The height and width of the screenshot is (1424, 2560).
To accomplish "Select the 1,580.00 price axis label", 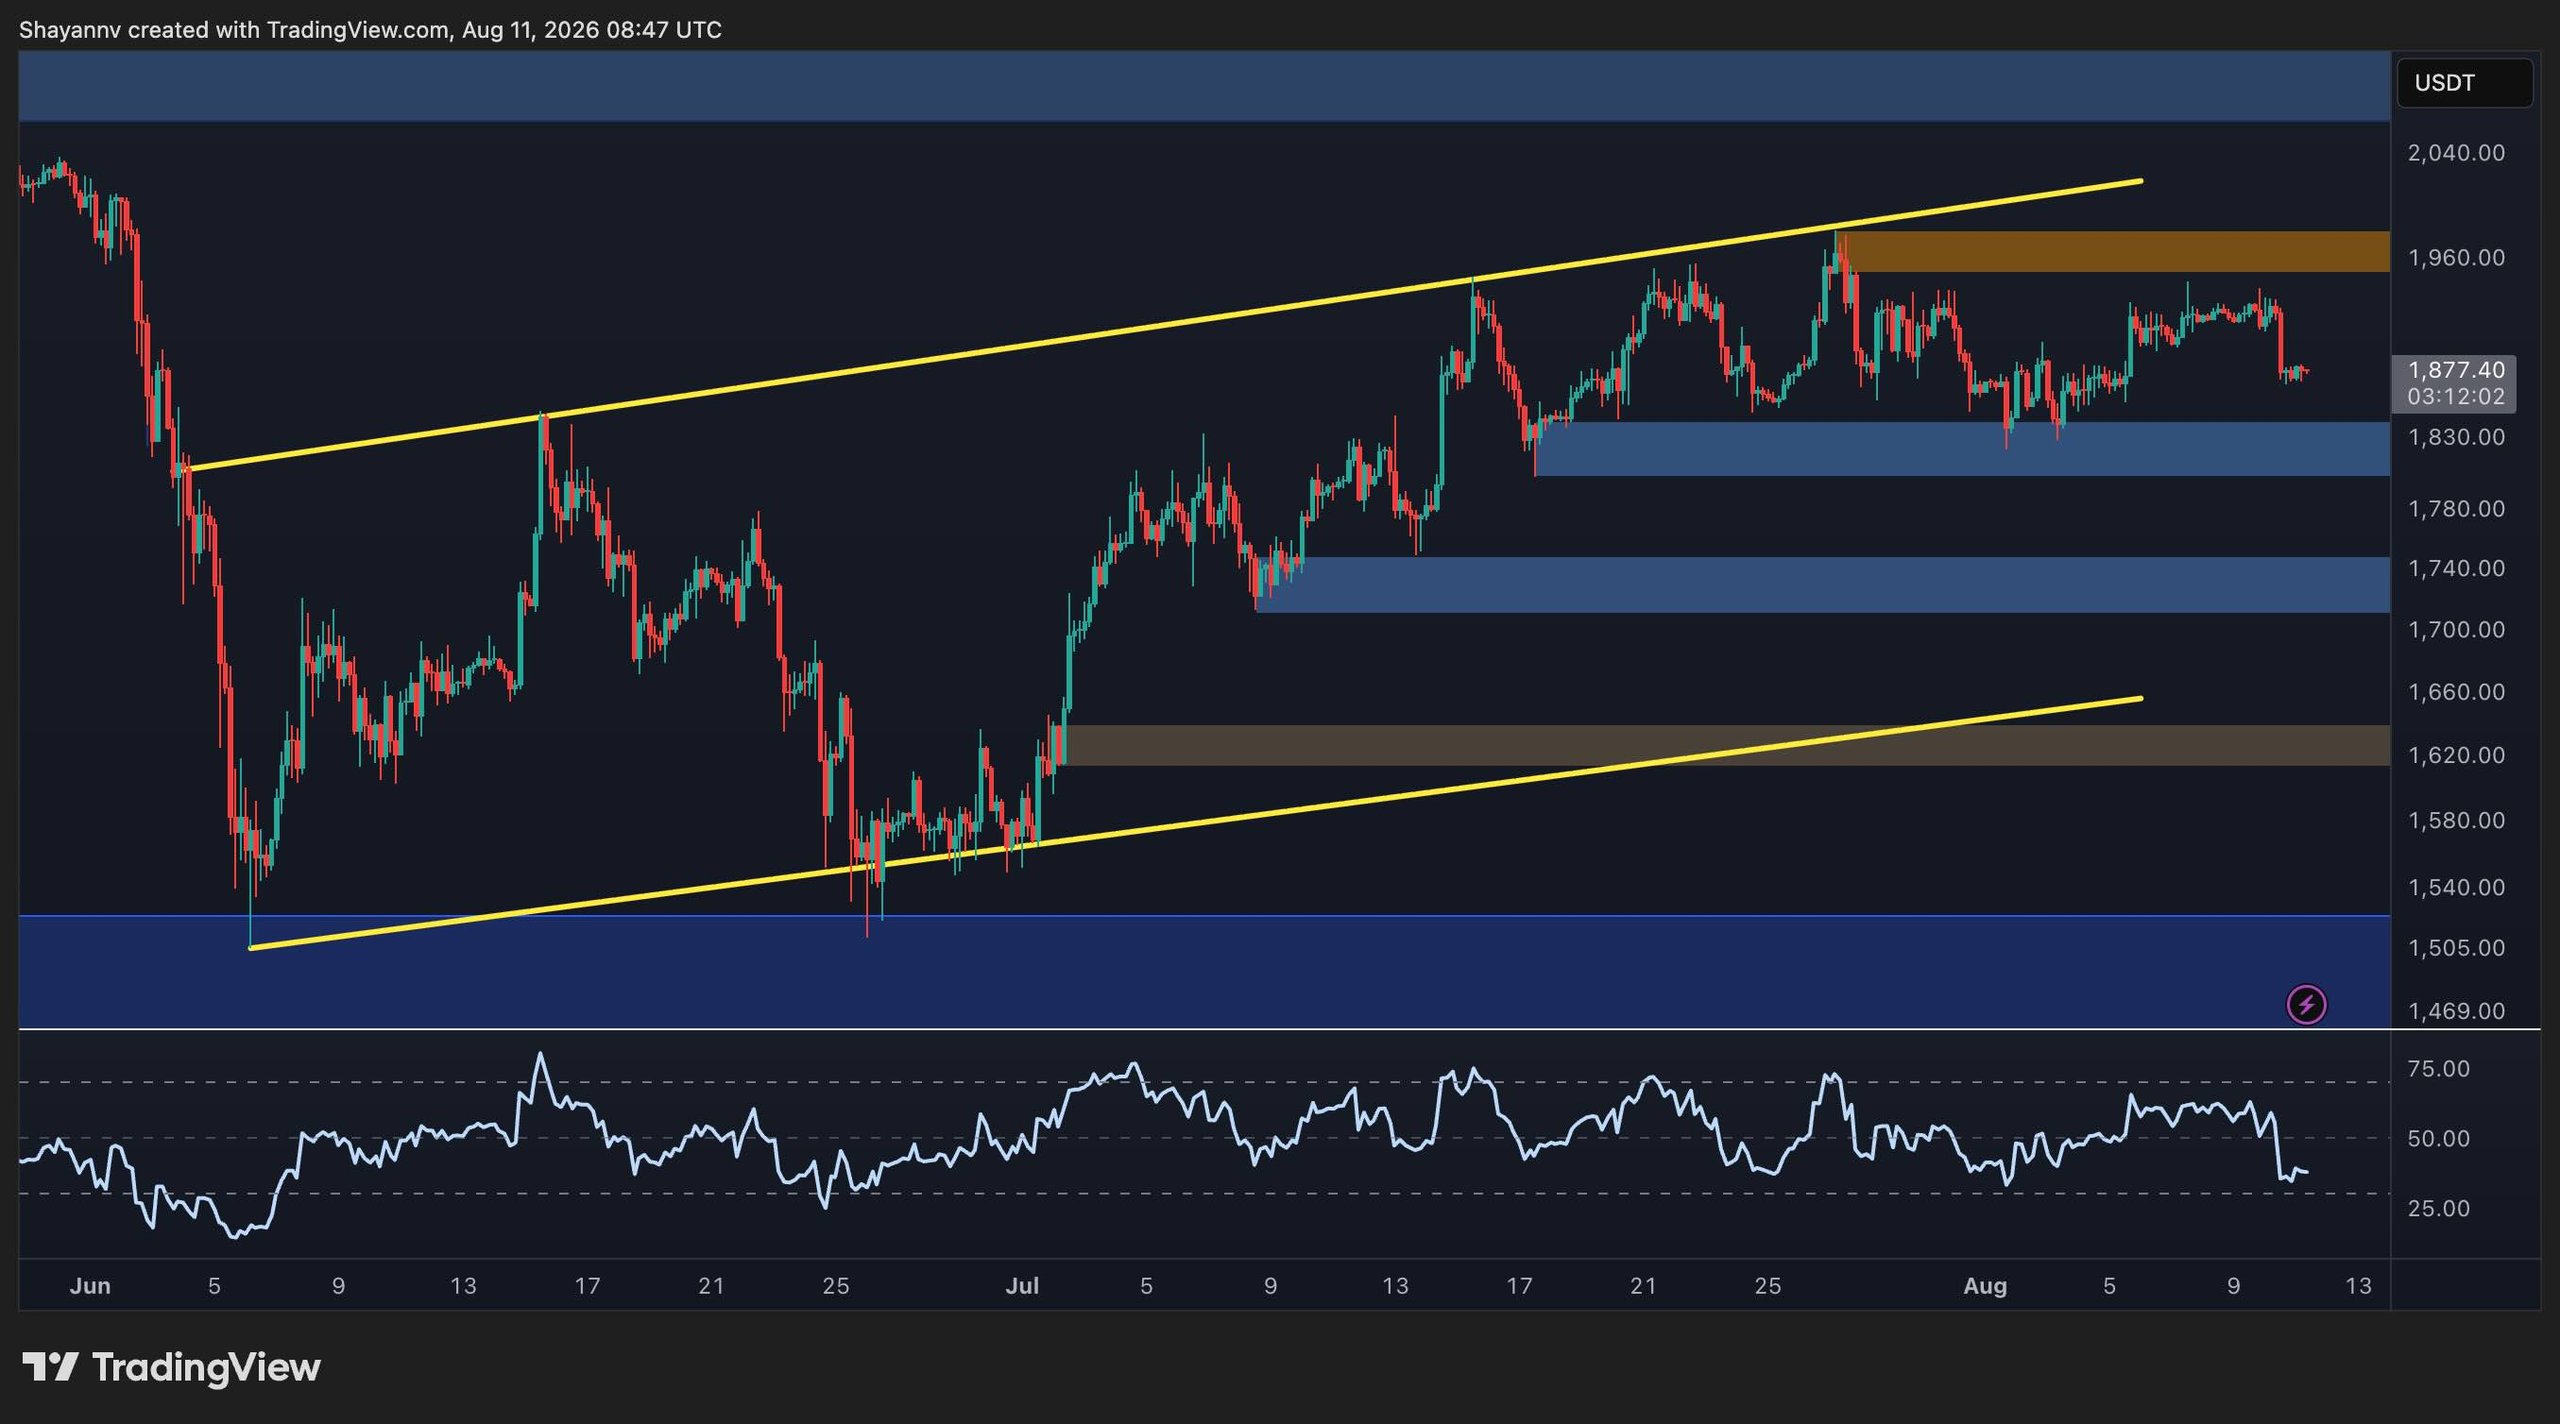I will (x=2456, y=821).
